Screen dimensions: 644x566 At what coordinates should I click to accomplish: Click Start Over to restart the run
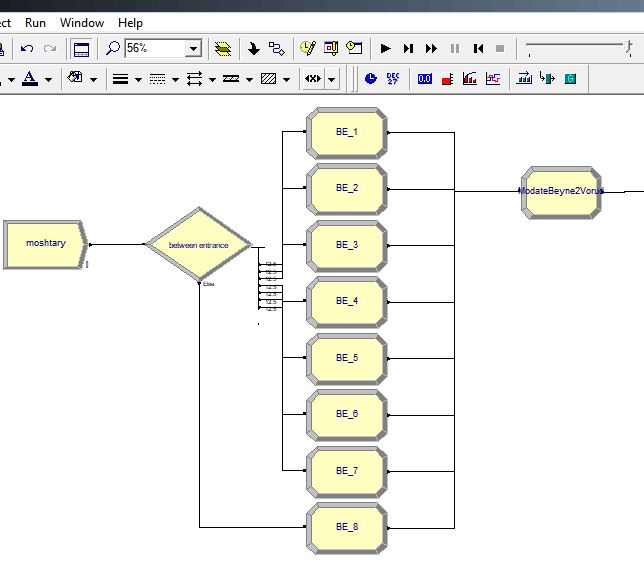(478, 48)
